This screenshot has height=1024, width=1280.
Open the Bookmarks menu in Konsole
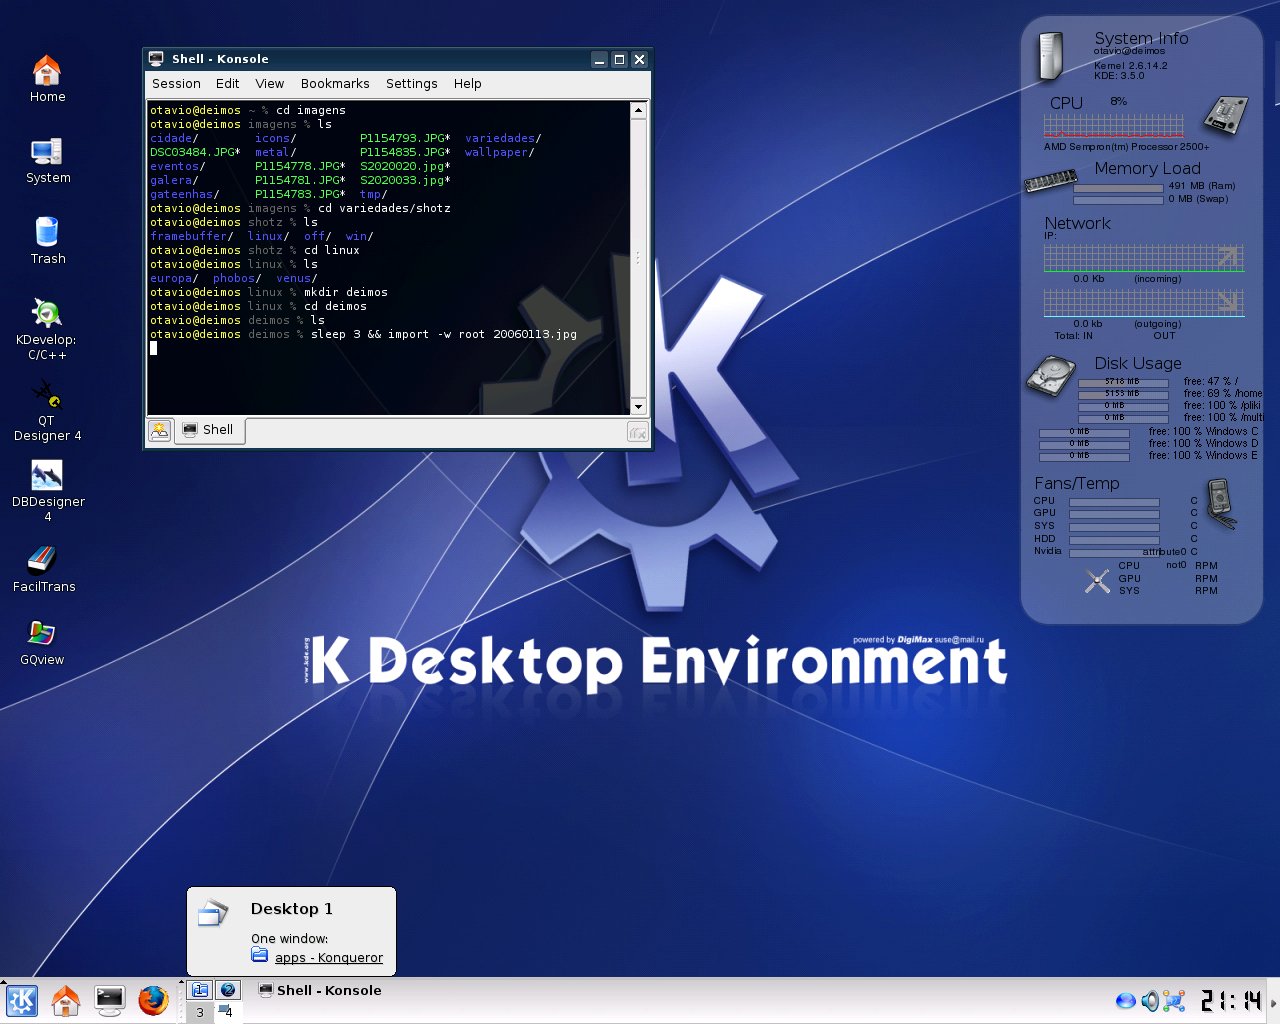(335, 84)
